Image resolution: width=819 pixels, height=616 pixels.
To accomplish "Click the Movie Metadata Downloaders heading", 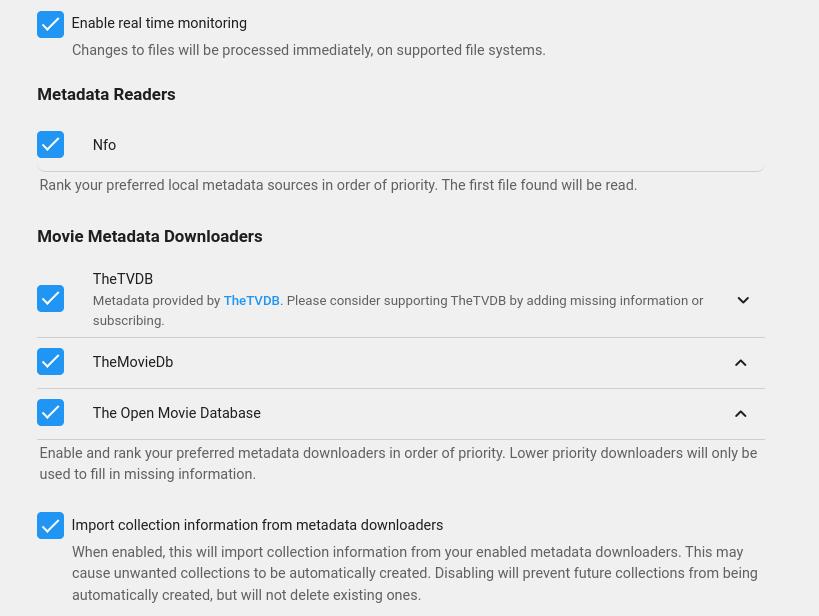I will pyautogui.click(x=150, y=236).
